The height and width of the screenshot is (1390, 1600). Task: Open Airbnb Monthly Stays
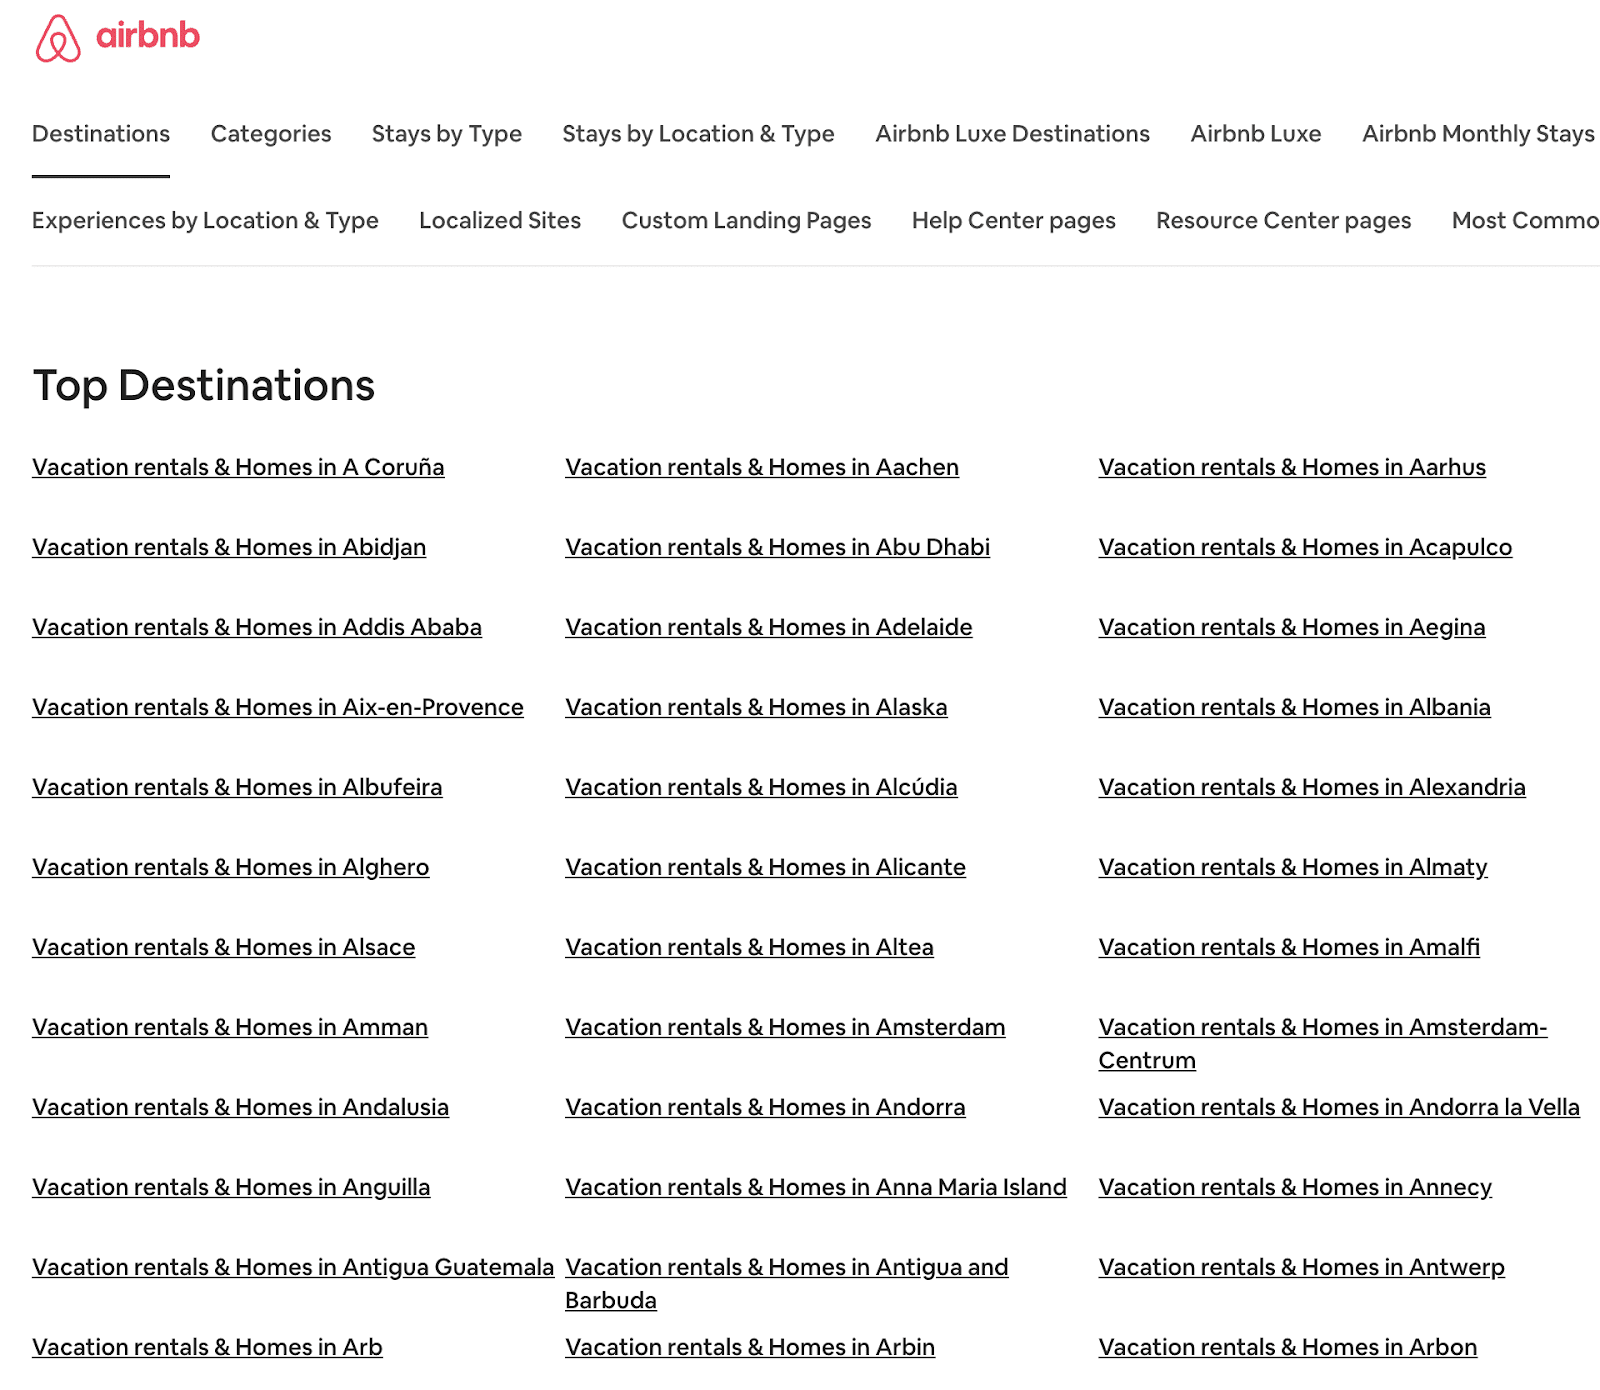click(x=1477, y=133)
